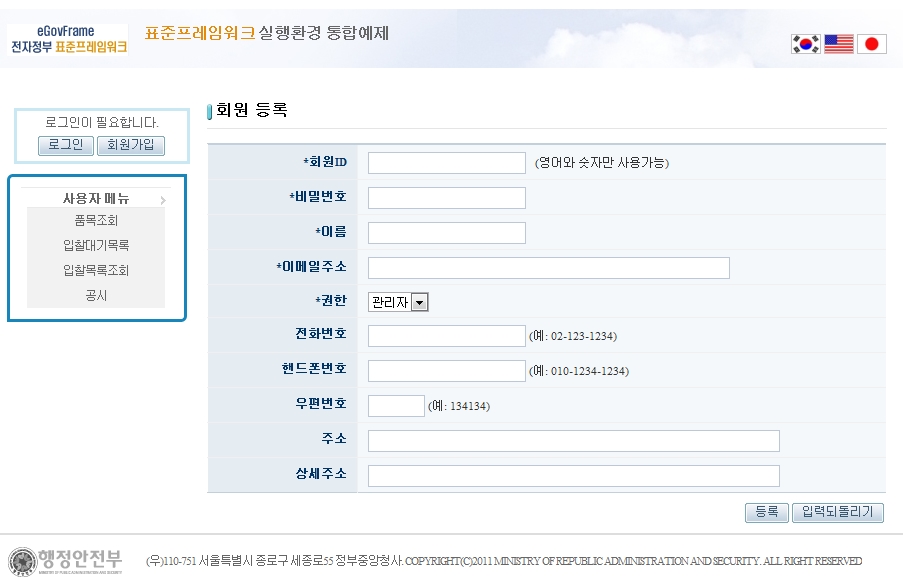Screen dimensions: 903x579
Task: Expand the 사용자 메뉴 arrow
Action: [162, 200]
